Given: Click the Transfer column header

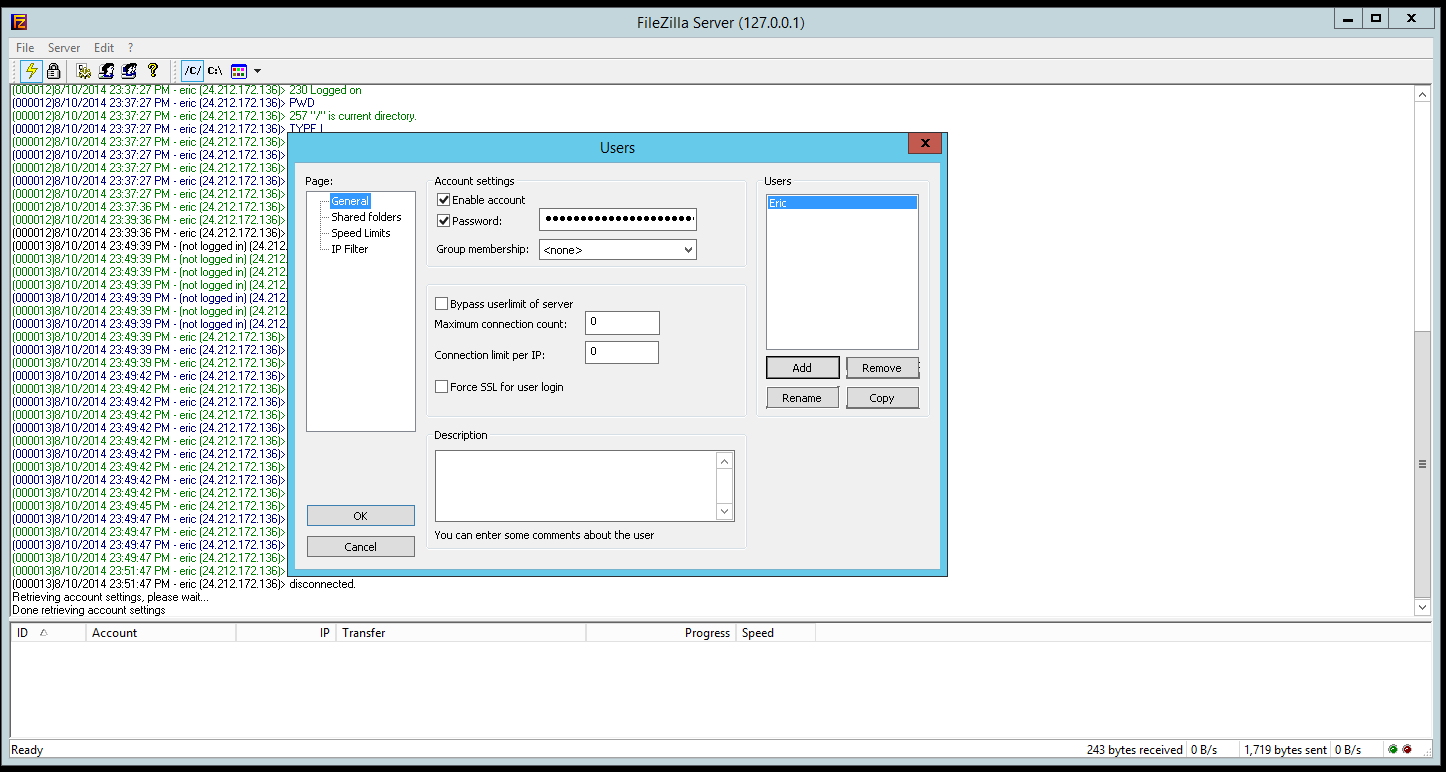Looking at the screenshot, I should click(x=461, y=633).
